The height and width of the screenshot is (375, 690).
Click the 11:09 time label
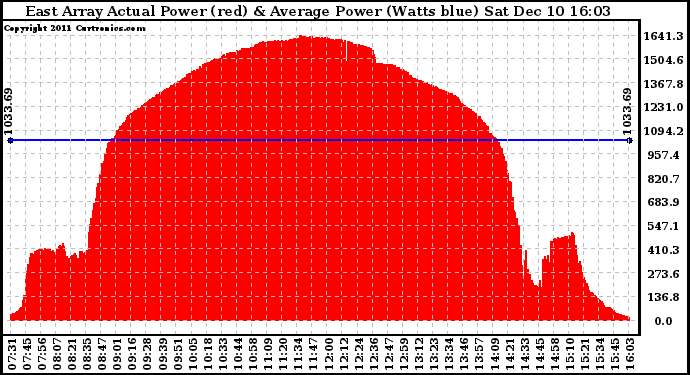pyautogui.click(x=268, y=354)
